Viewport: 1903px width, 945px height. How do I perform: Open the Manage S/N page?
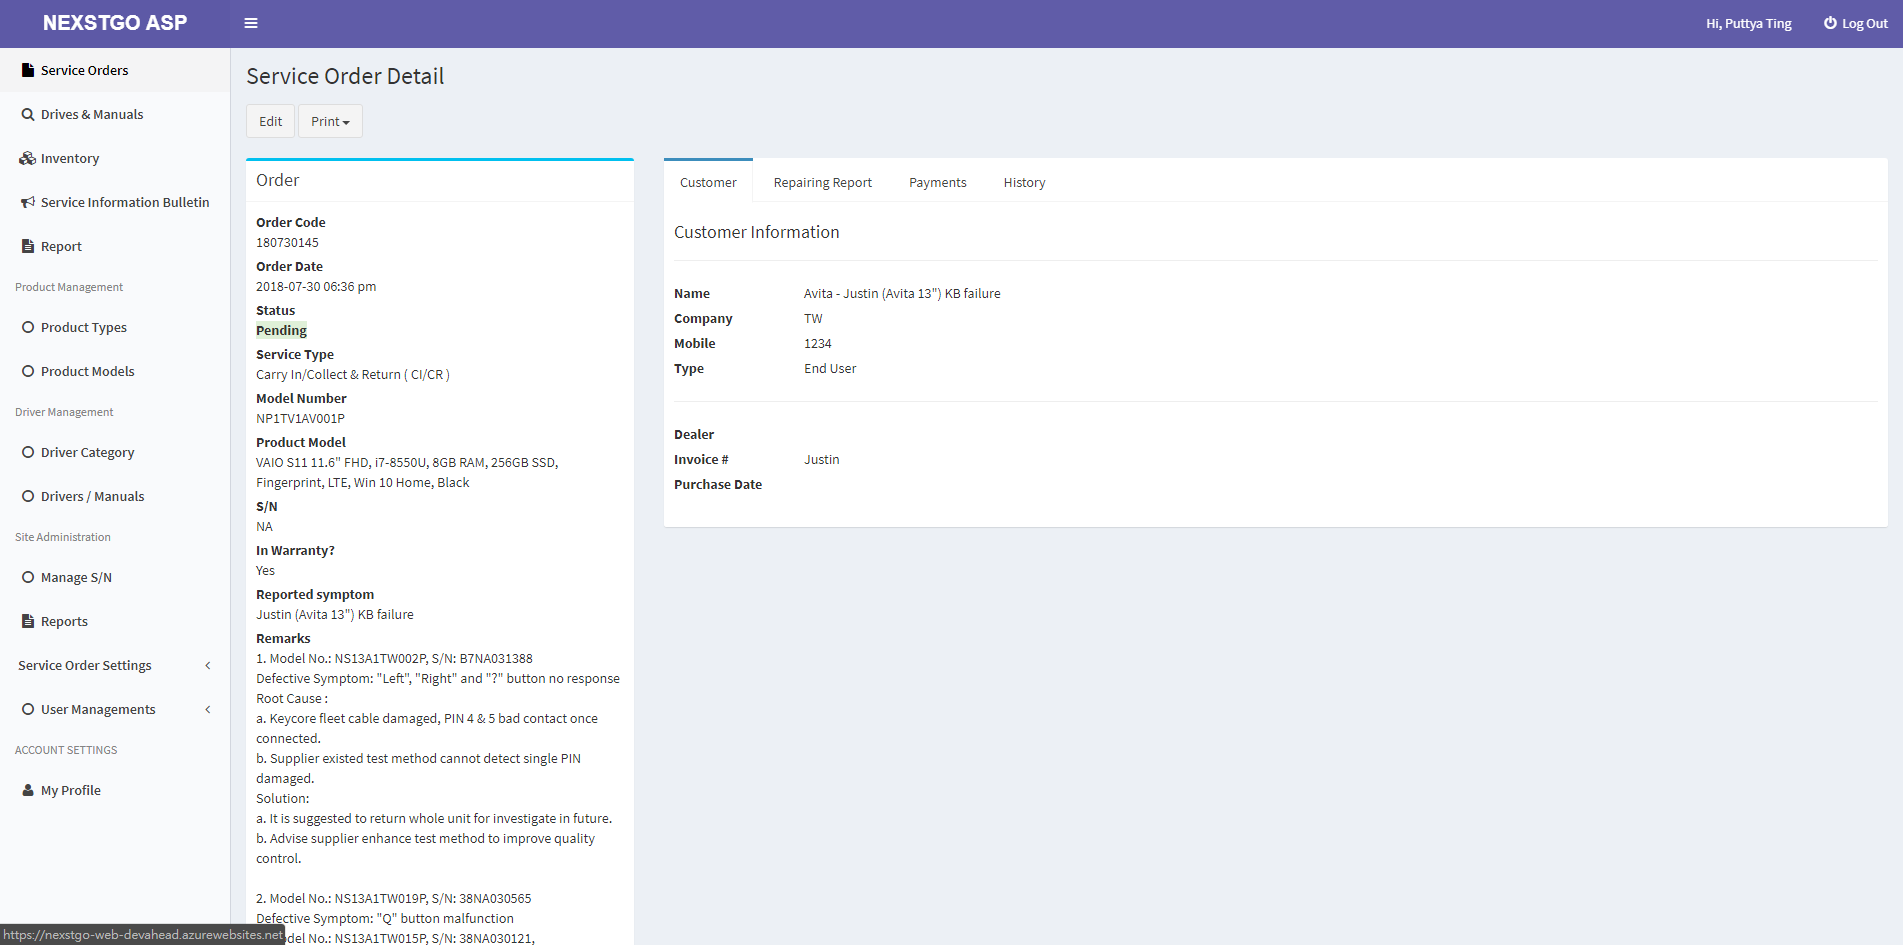click(76, 577)
